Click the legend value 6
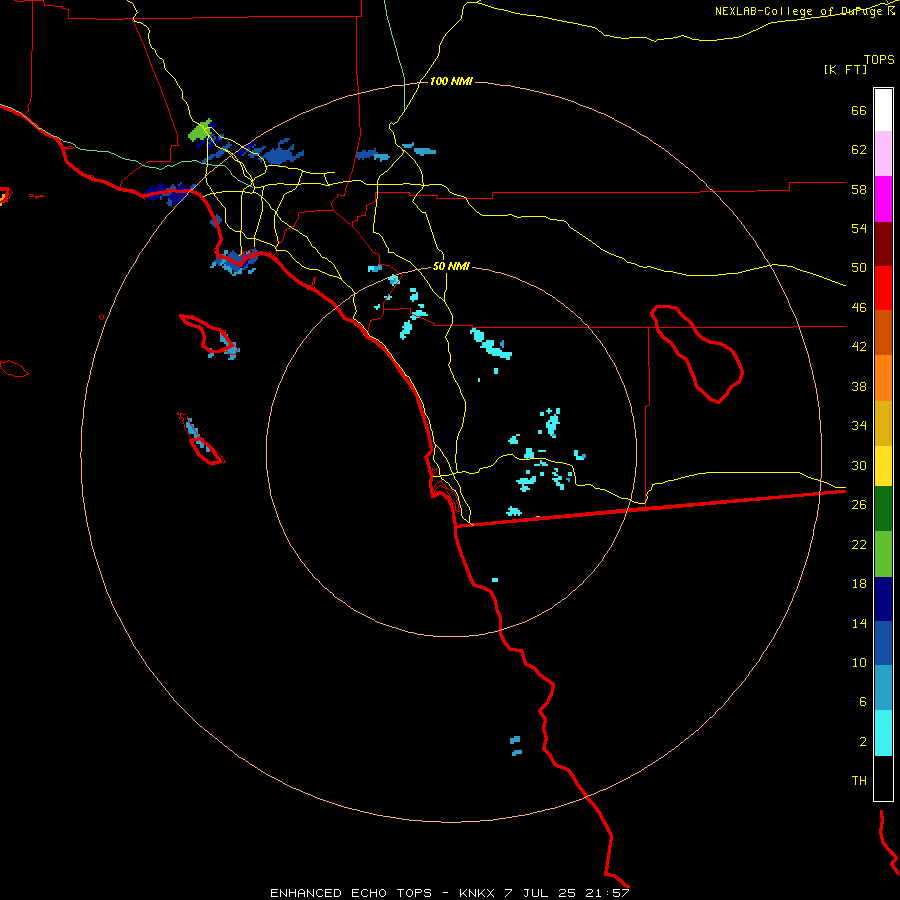 [863, 702]
